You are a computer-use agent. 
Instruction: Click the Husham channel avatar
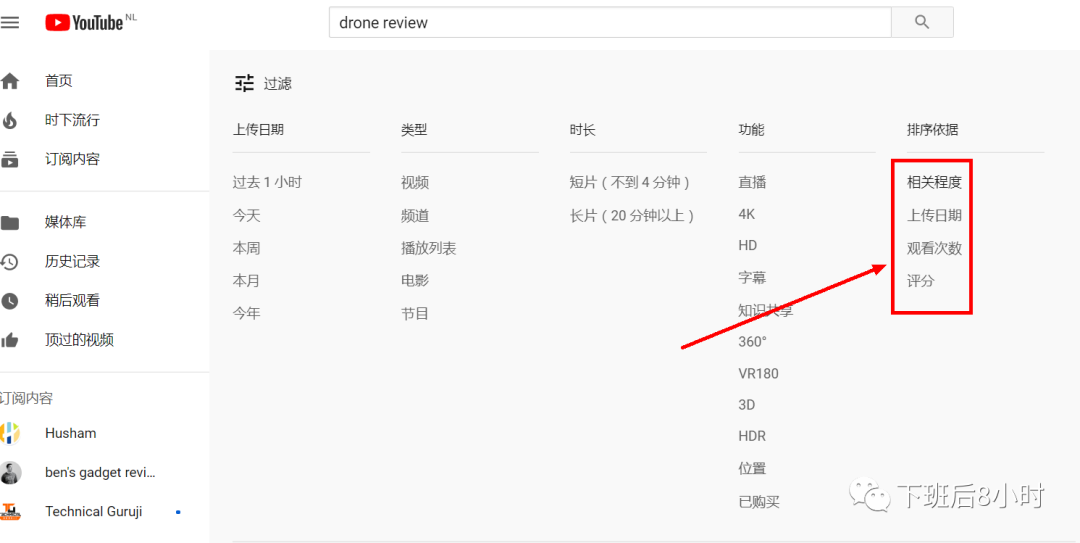tap(10, 433)
